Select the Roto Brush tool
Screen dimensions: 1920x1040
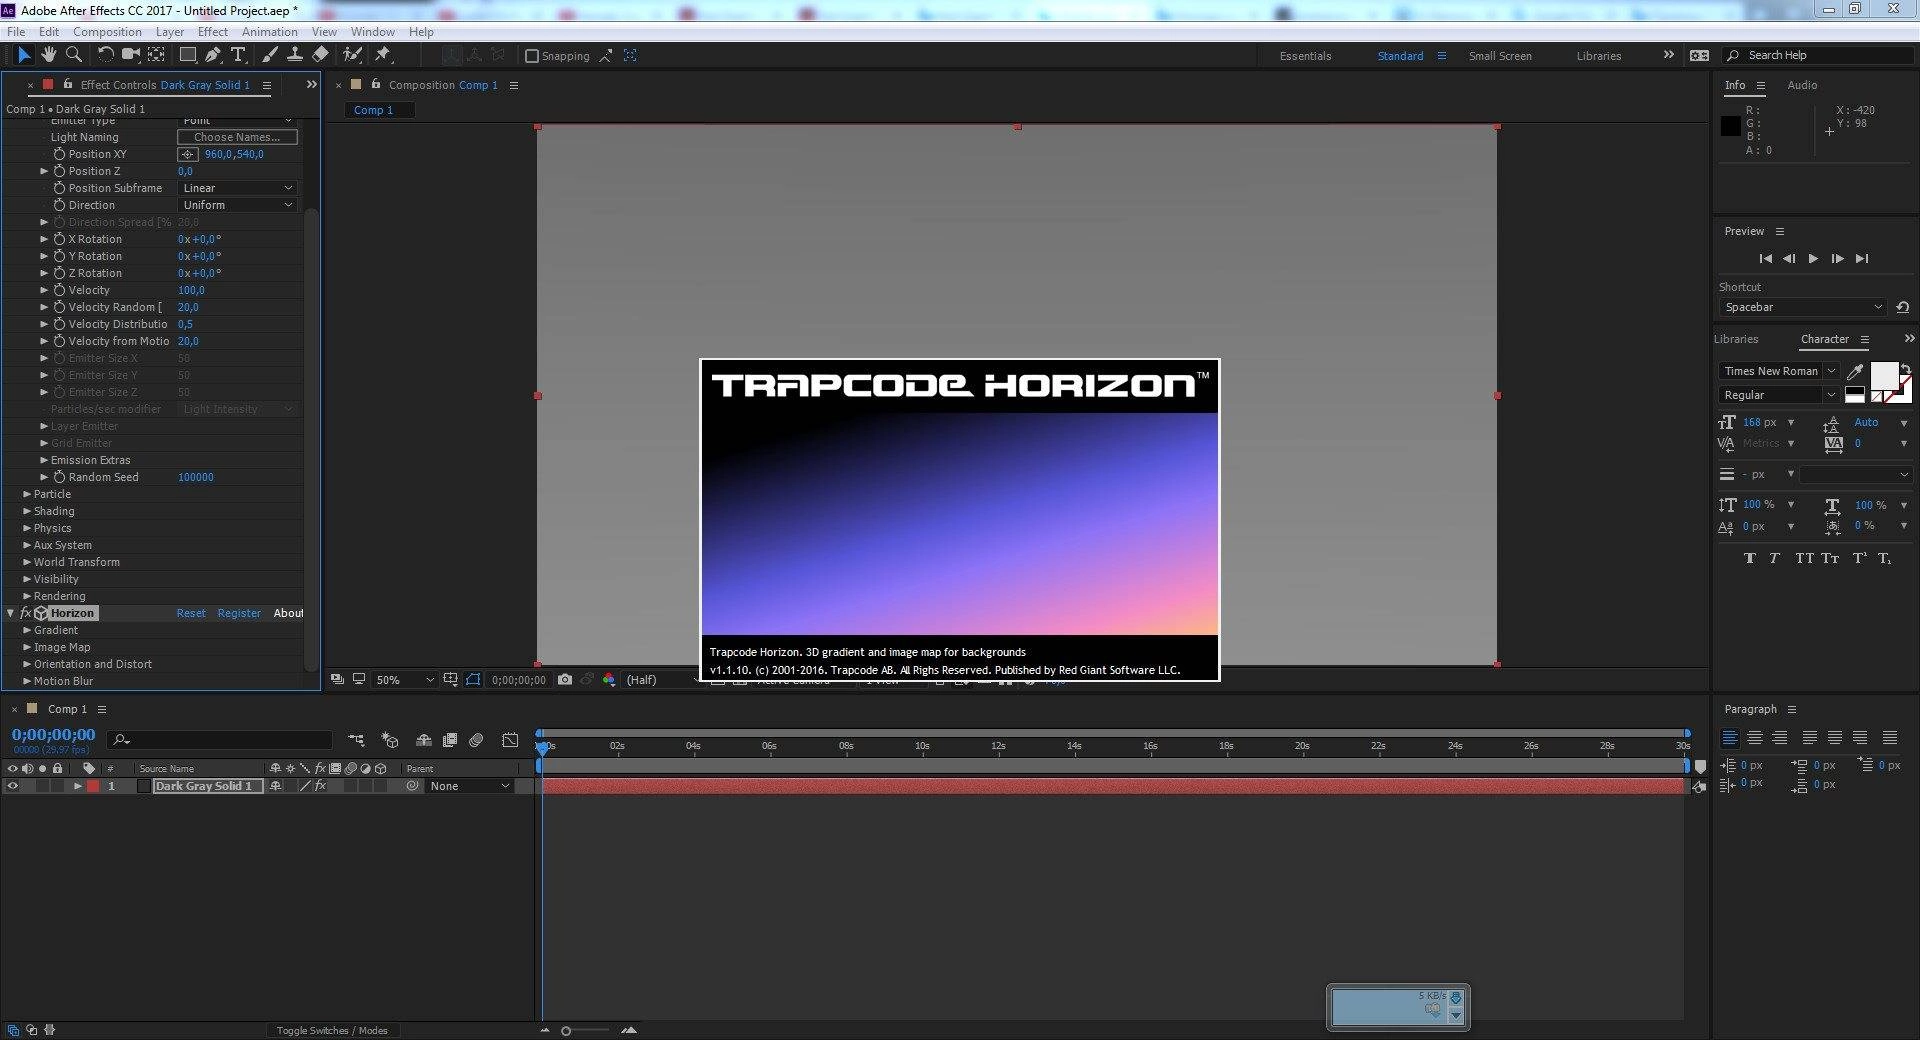(x=352, y=55)
